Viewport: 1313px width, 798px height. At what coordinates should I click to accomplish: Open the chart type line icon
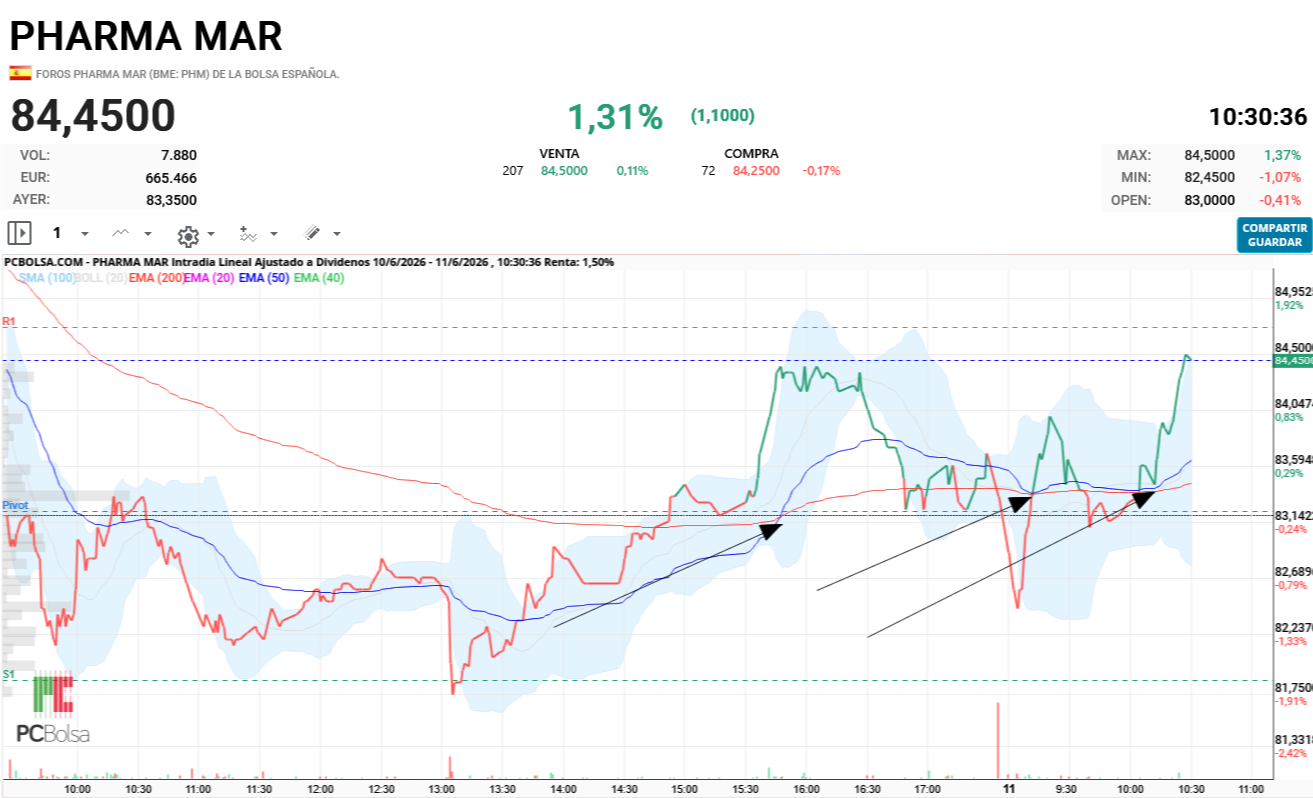coord(120,233)
